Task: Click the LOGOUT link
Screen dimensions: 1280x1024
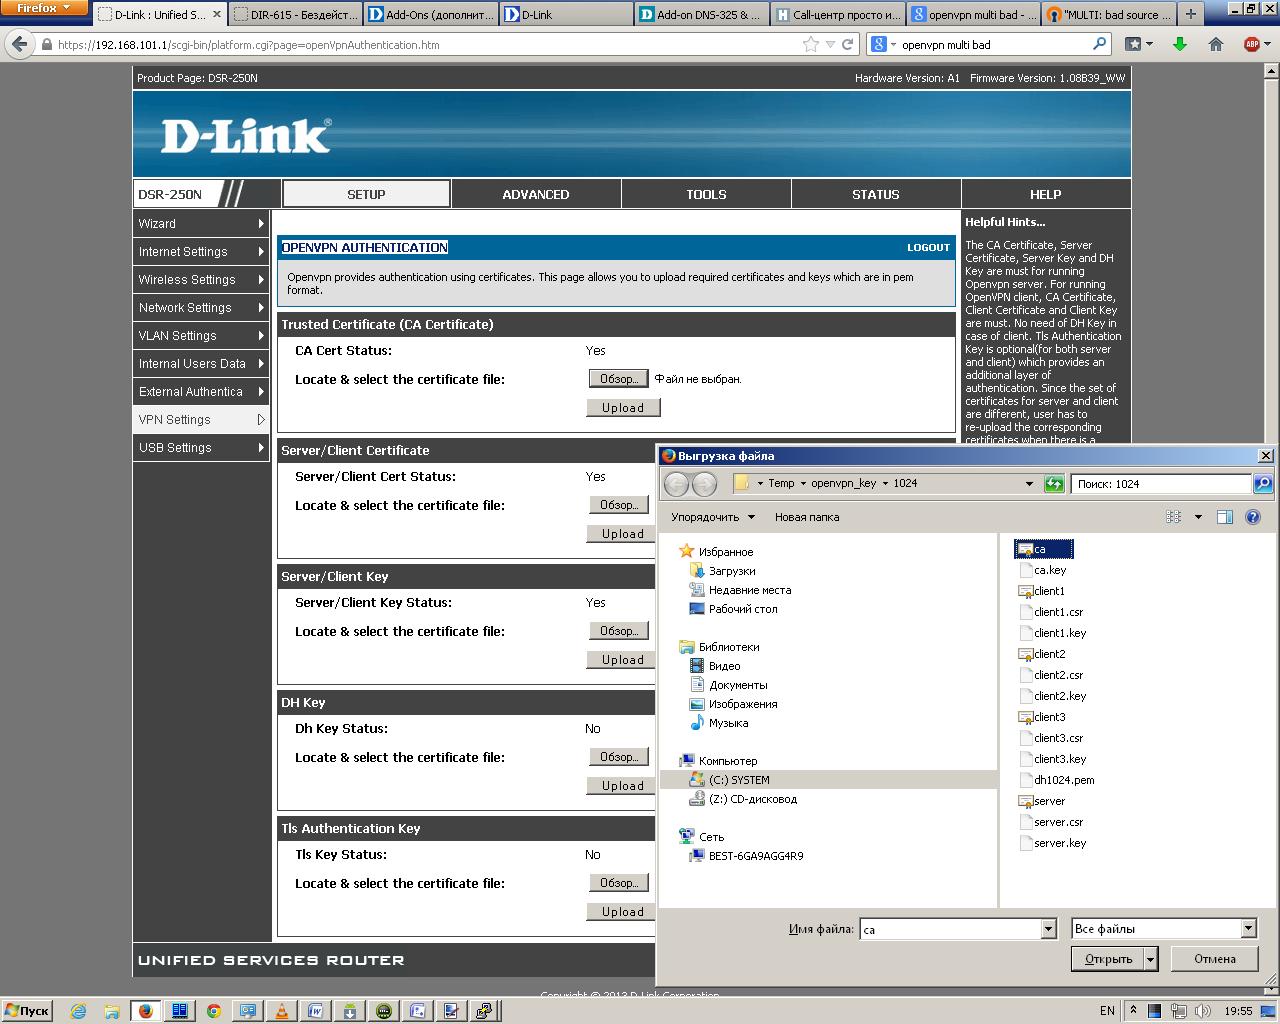Action: [928, 248]
